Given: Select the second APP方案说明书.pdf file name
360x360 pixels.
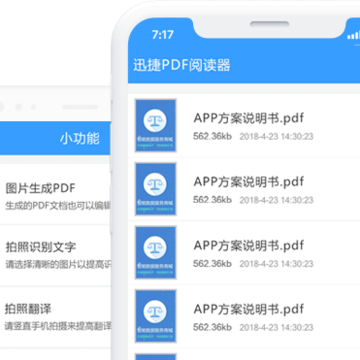Looking at the screenshot, I should coord(249,182).
